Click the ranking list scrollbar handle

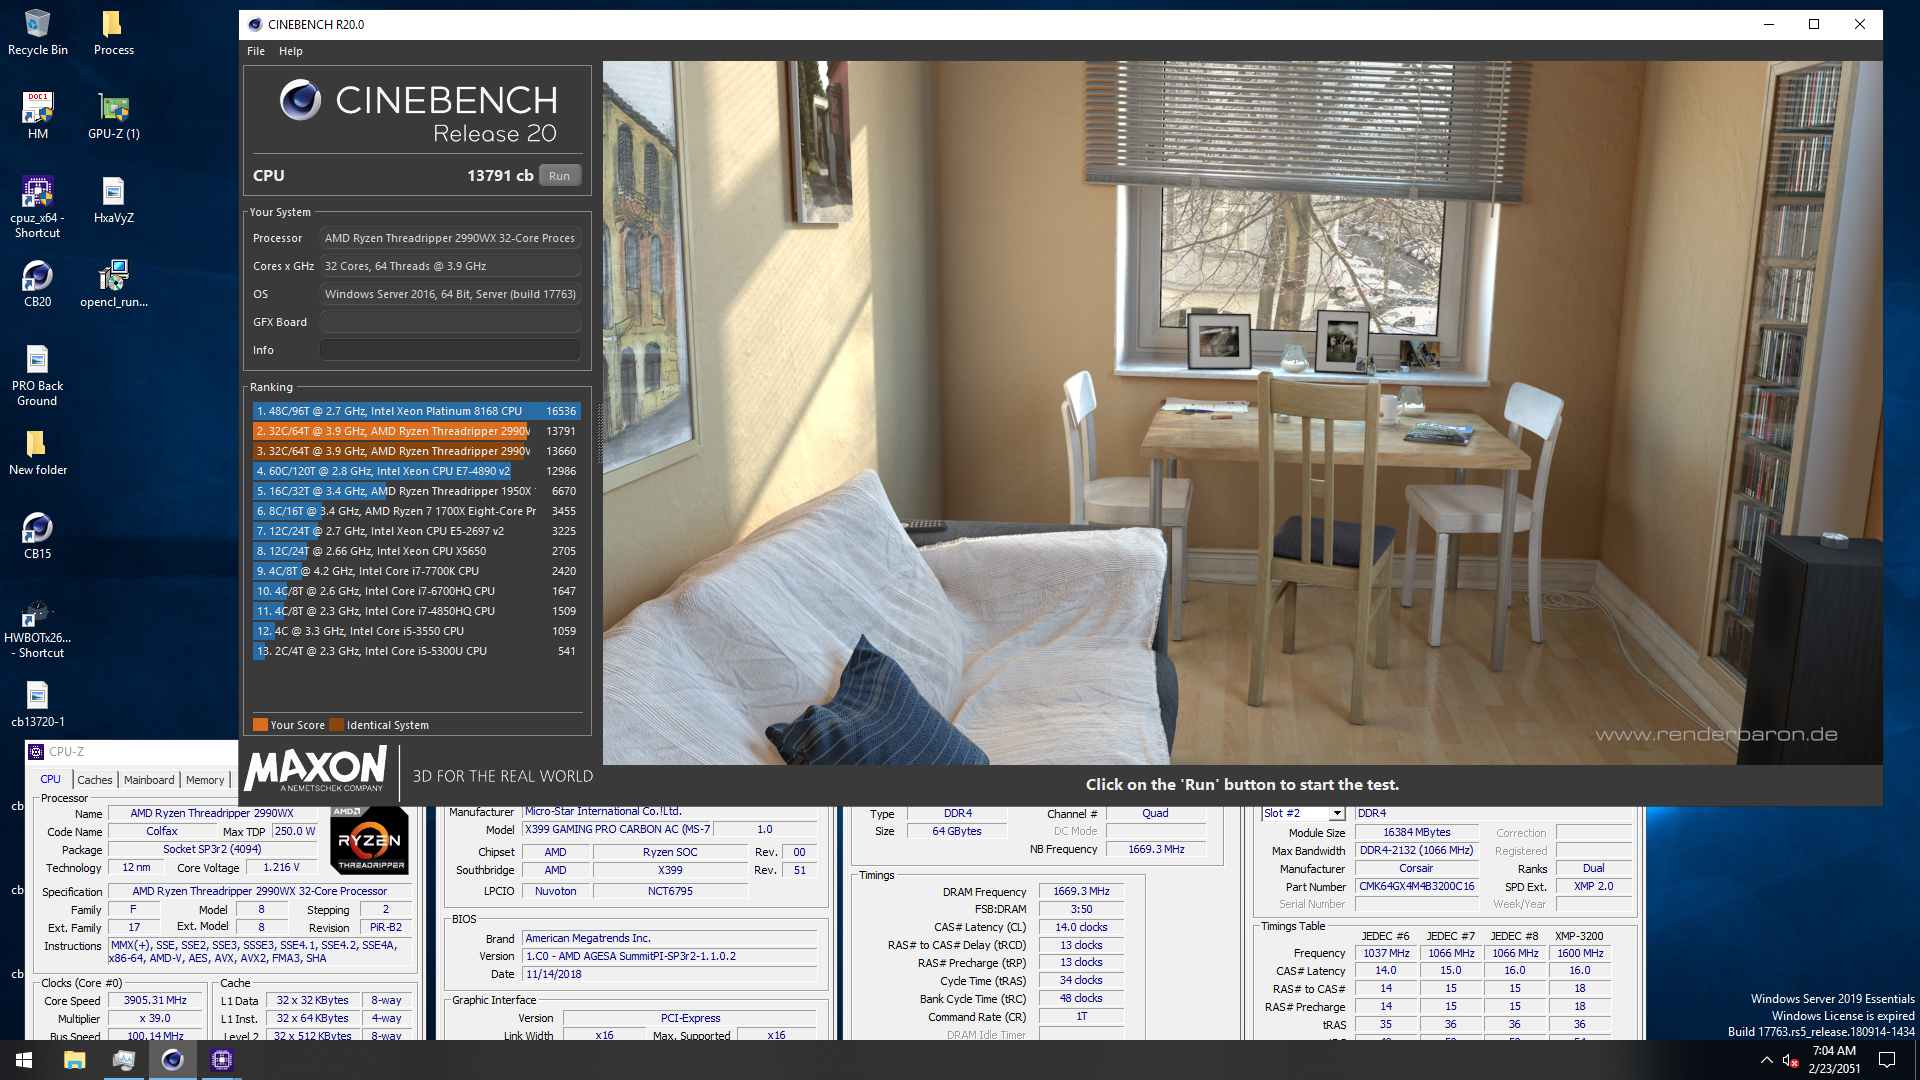600,432
